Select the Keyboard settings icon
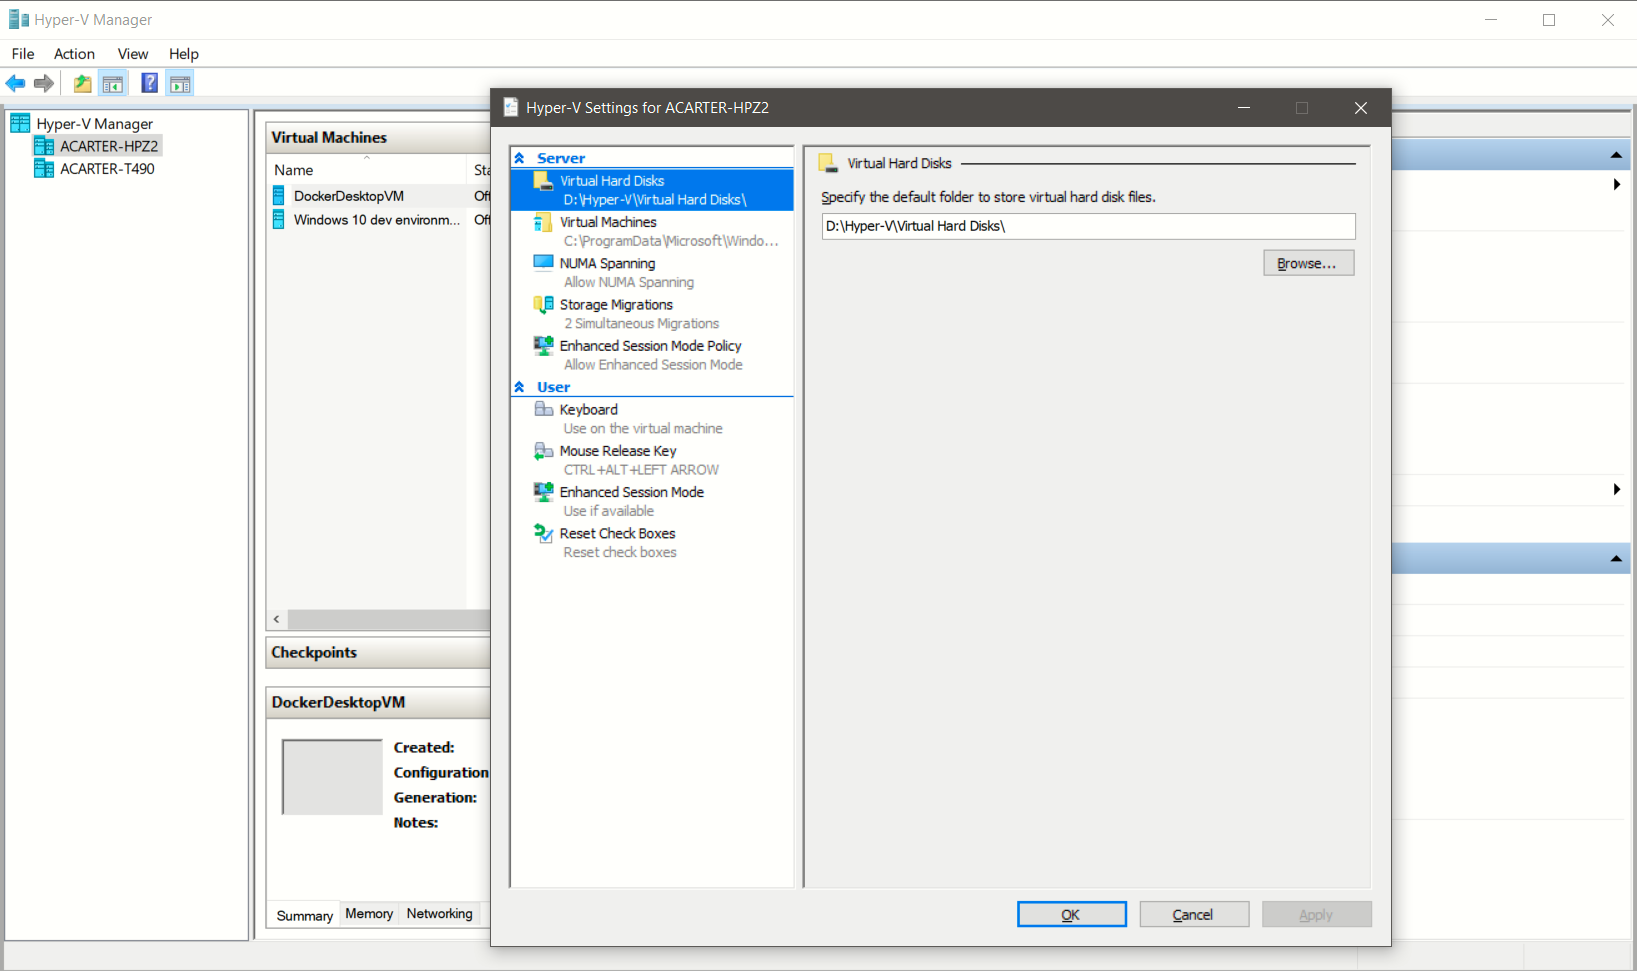Viewport: 1637px width, 971px height. 543,409
